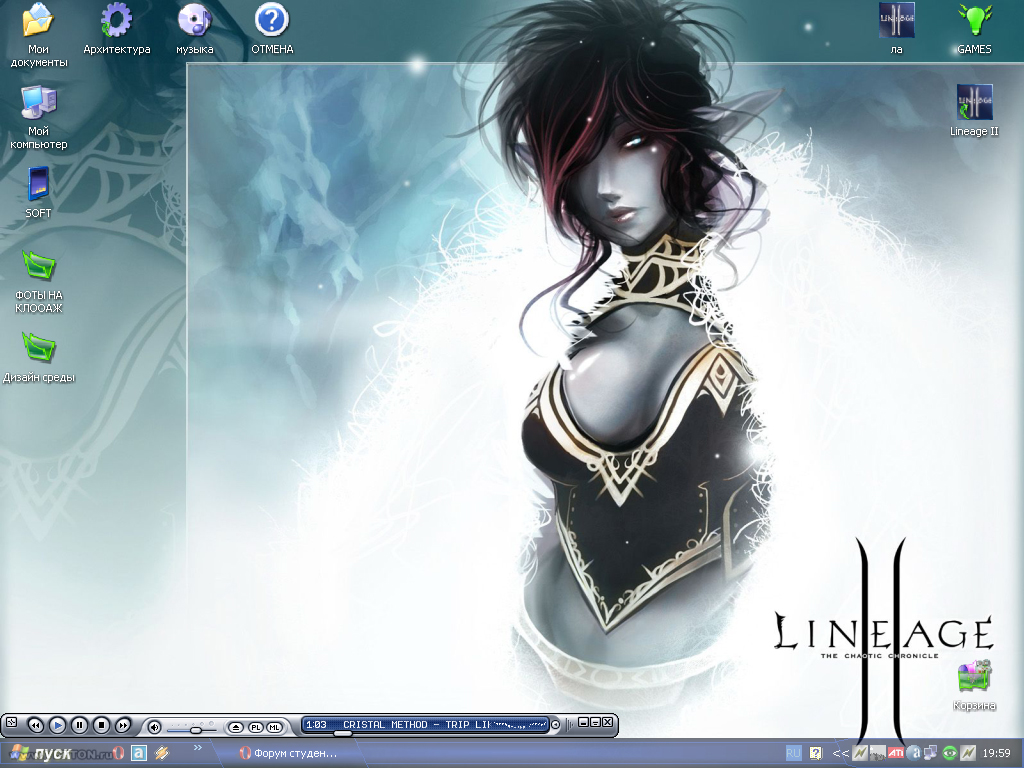
Task: Collapse tray icons with << arrow
Action: pyautogui.click(x=841, y=754)
